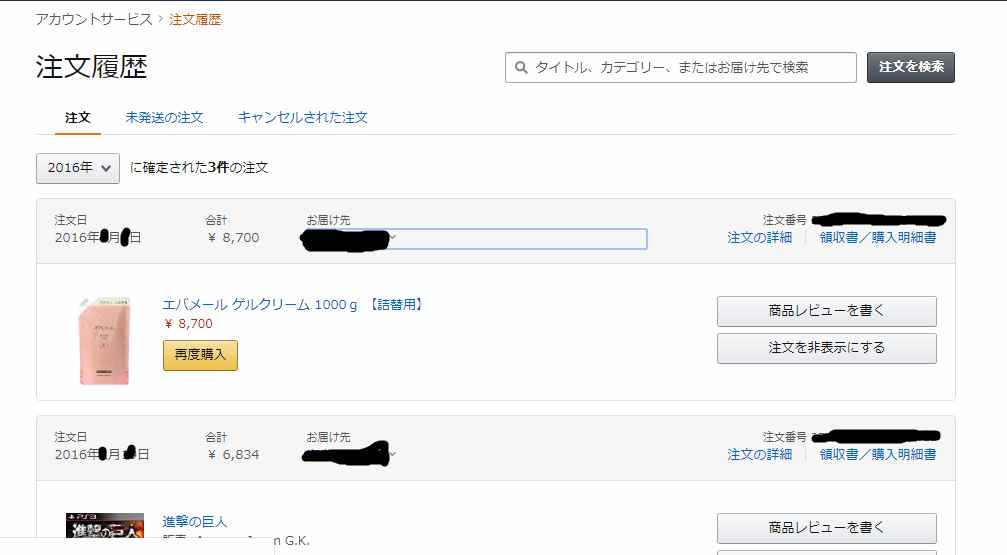The width and height of the screenshot is (1007, 555).
Task: Open 注文の詳細 for the ¥8,700 order
Action: point(760,238)
